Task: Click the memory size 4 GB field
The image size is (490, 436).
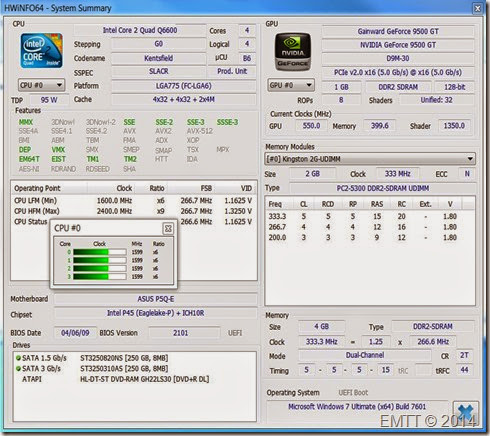Action: pyautogui.click(x=321, y=327)
